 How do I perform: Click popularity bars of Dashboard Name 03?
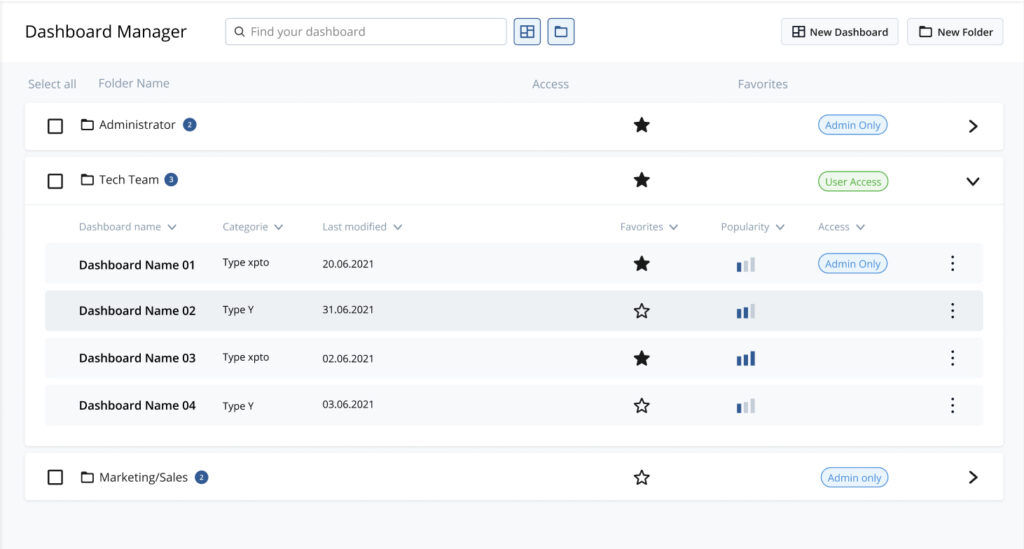click(x=745, y=358)
